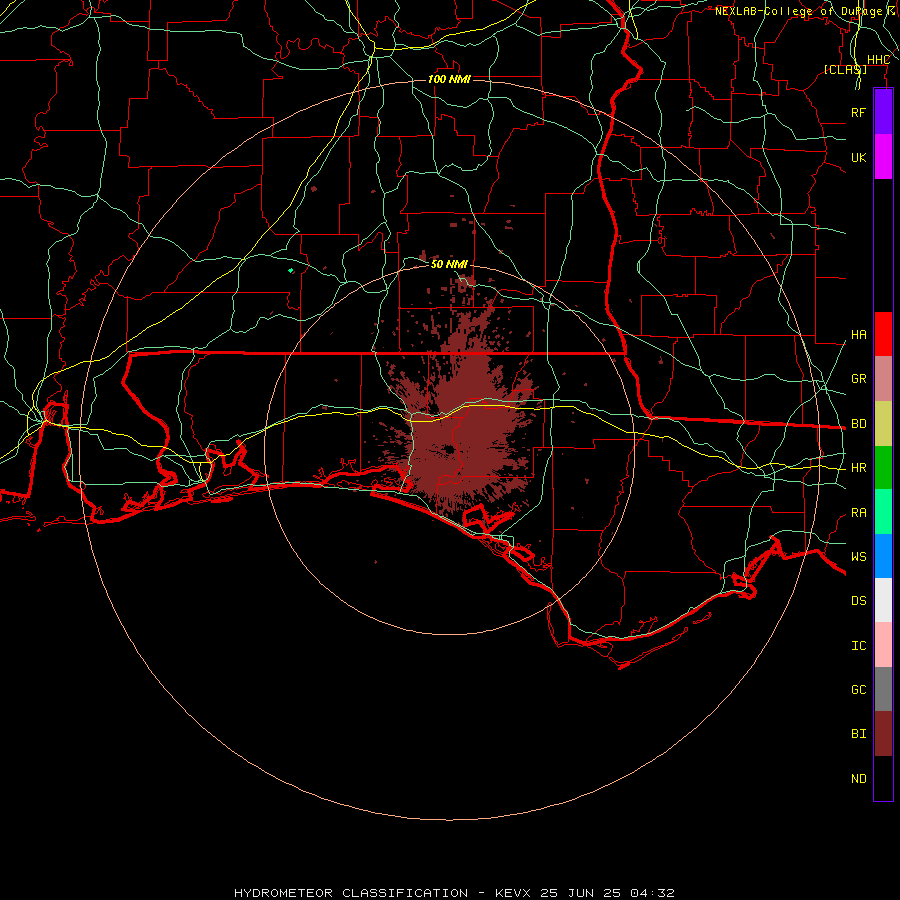The image size is (900, 900).
Task: Select the GC gray legend swatch
Action: 883,689
